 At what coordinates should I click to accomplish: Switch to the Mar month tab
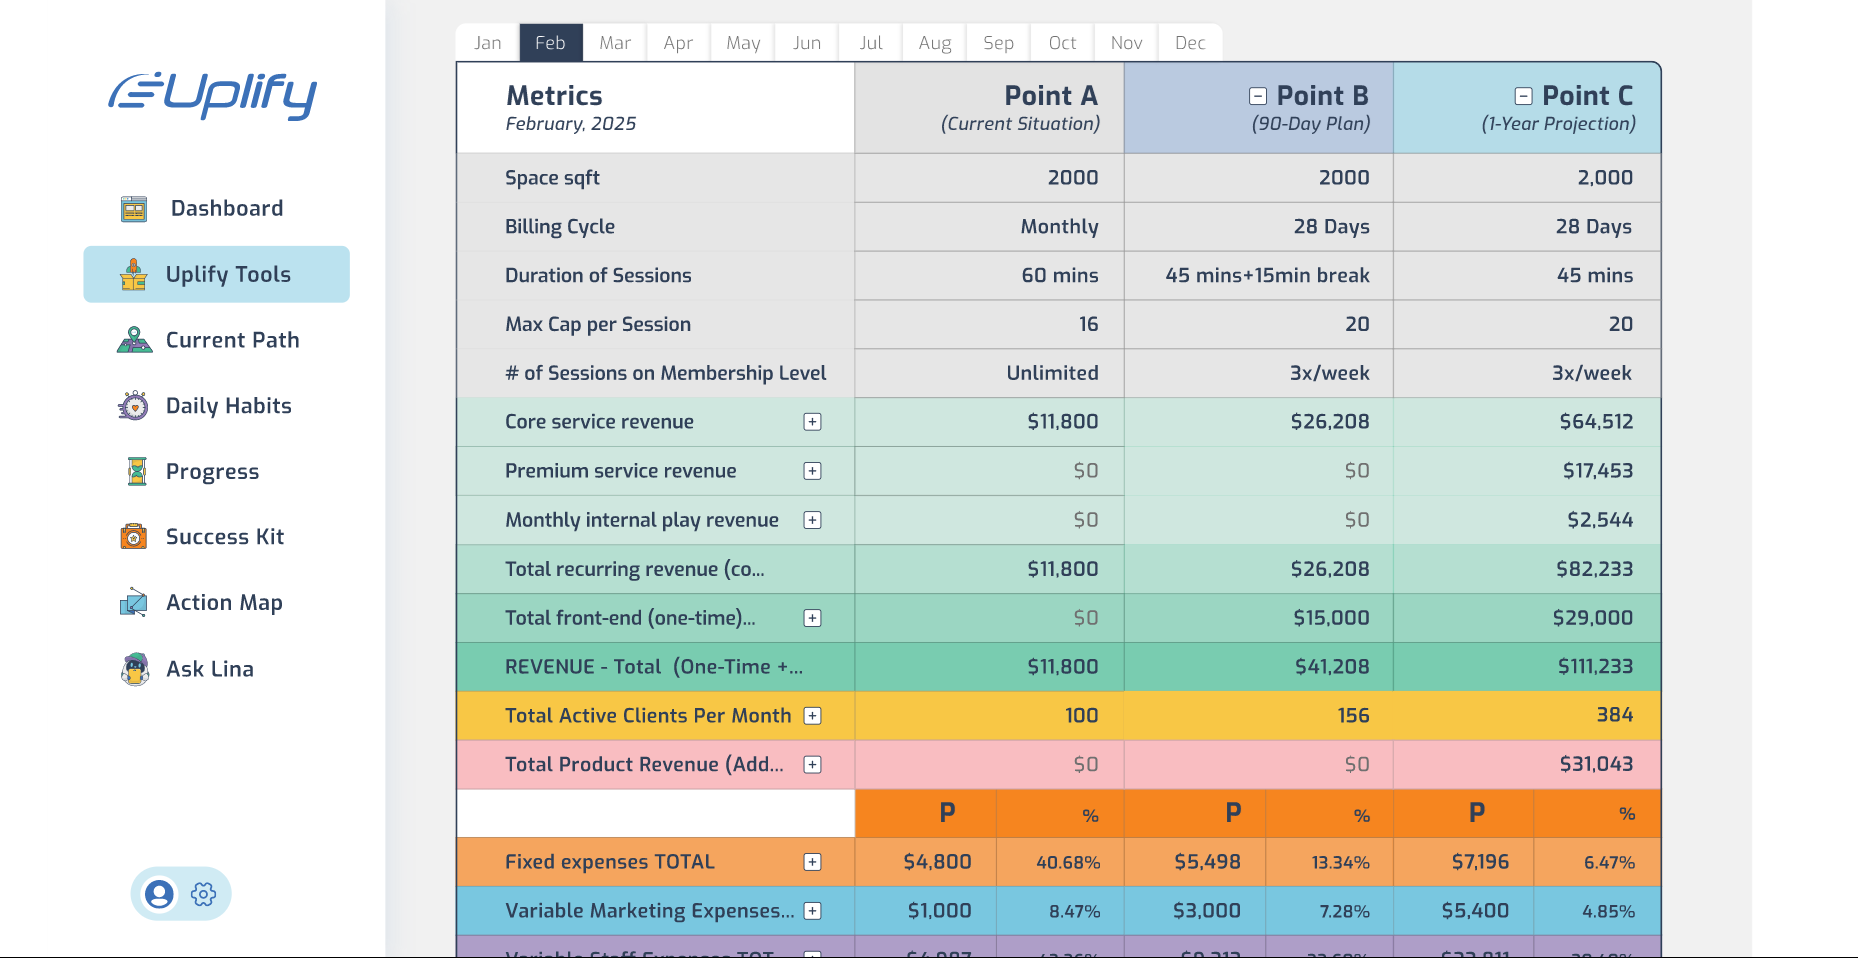(x=615, y=43)
